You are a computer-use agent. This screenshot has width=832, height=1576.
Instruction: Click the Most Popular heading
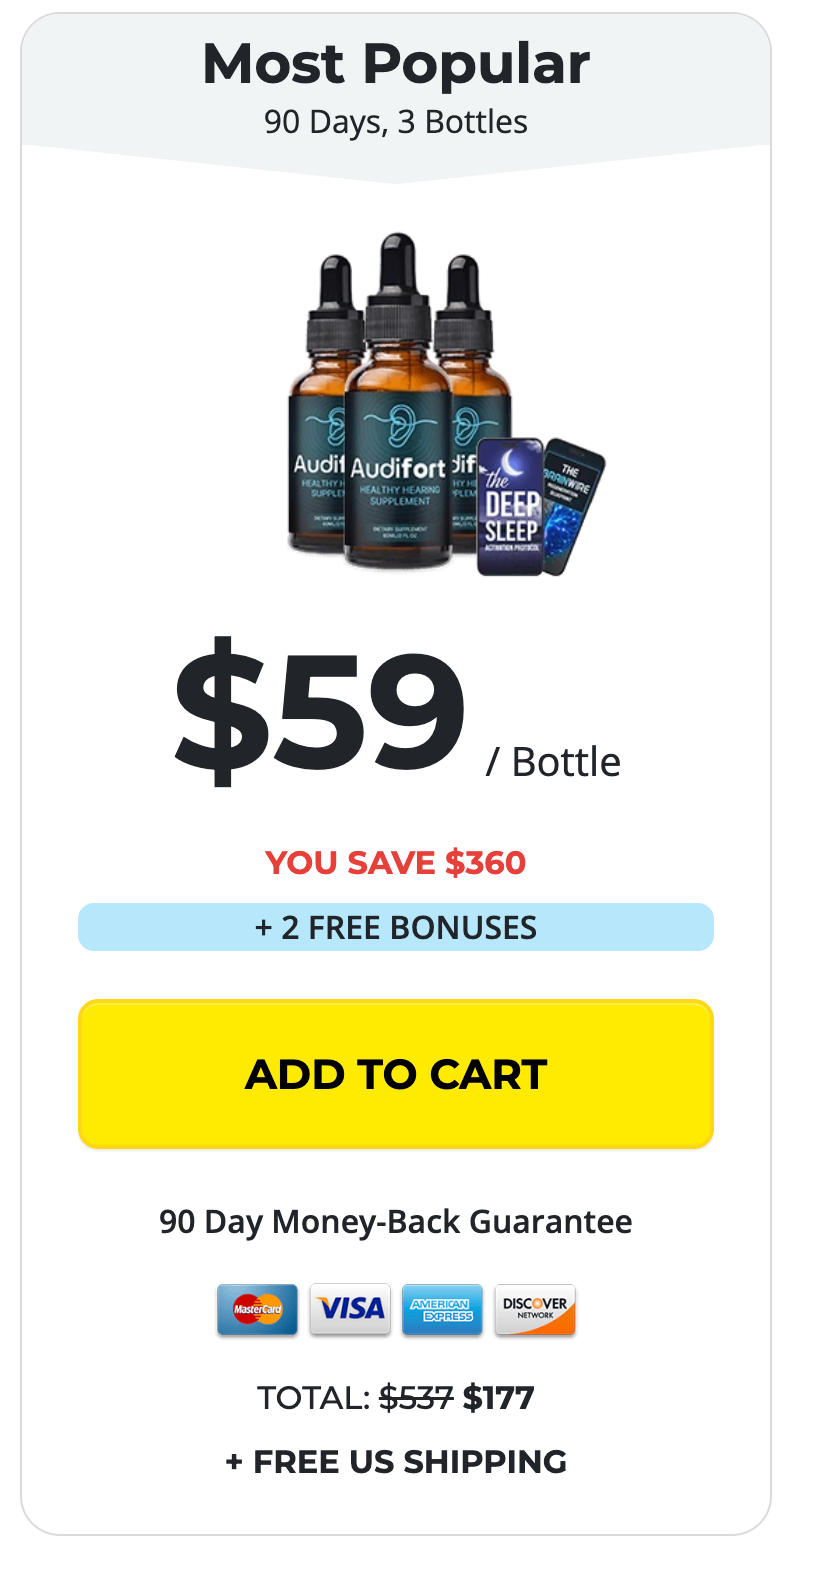click(x=396, y=64)
